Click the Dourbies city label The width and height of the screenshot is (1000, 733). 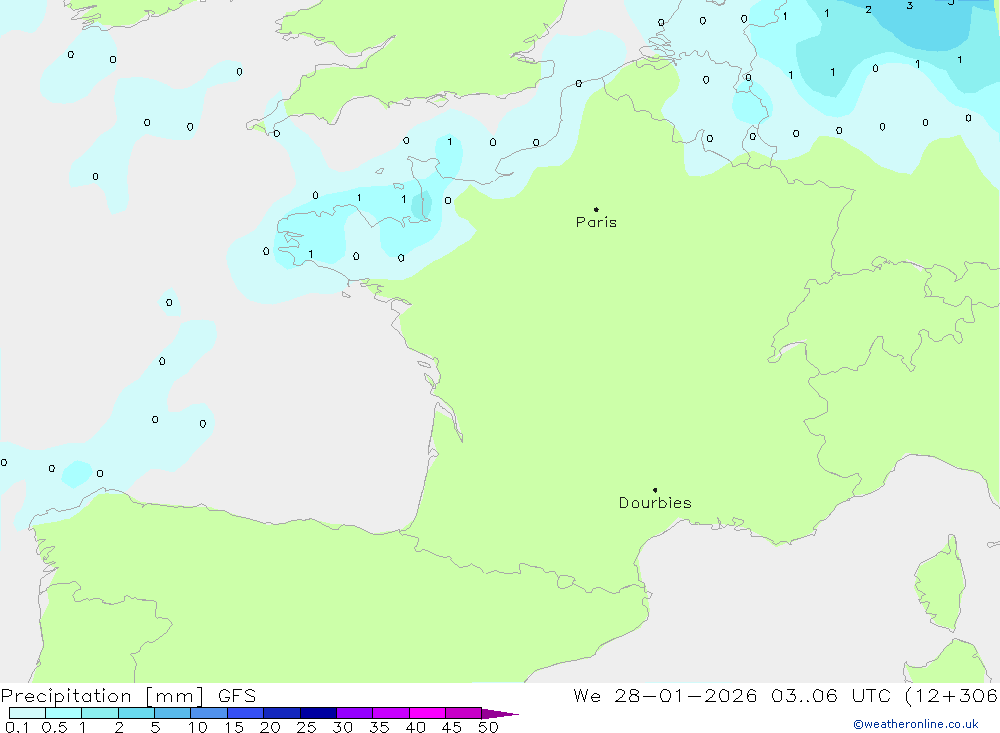pyautogui.click(x=655, y=503)
